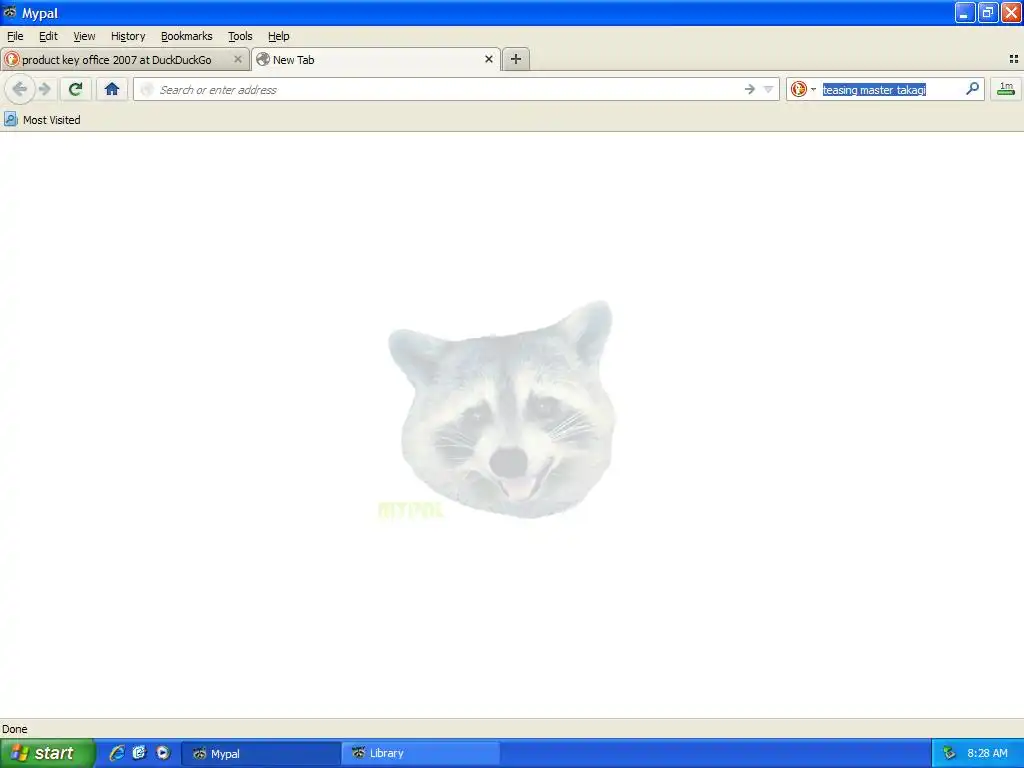Open the History menu
Image resolution: width=1024 pixels, height=768 pixels.
pos(128,37)
